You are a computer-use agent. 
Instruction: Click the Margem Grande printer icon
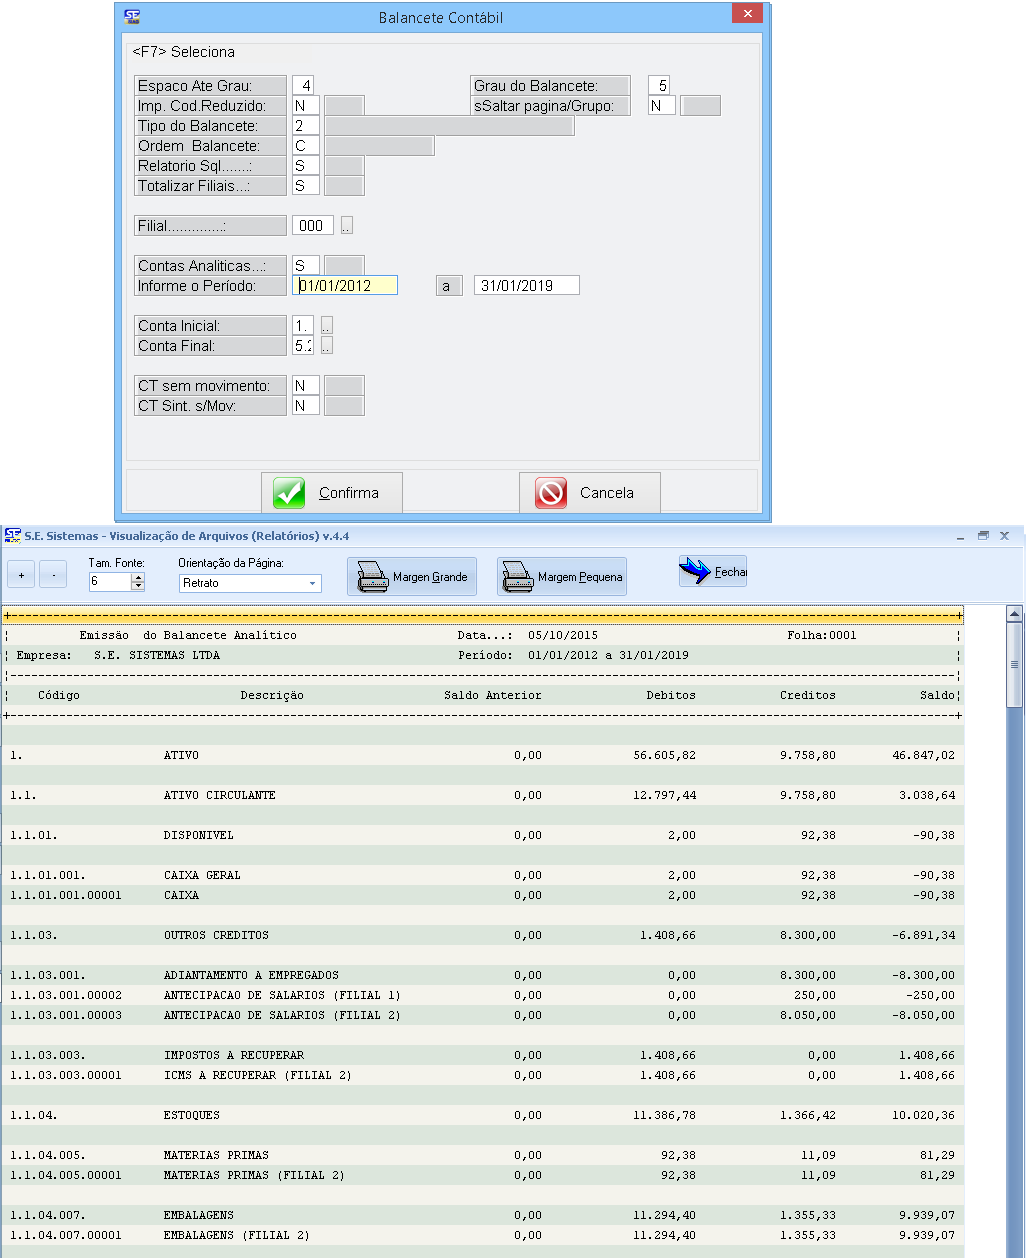coord(373,577)
